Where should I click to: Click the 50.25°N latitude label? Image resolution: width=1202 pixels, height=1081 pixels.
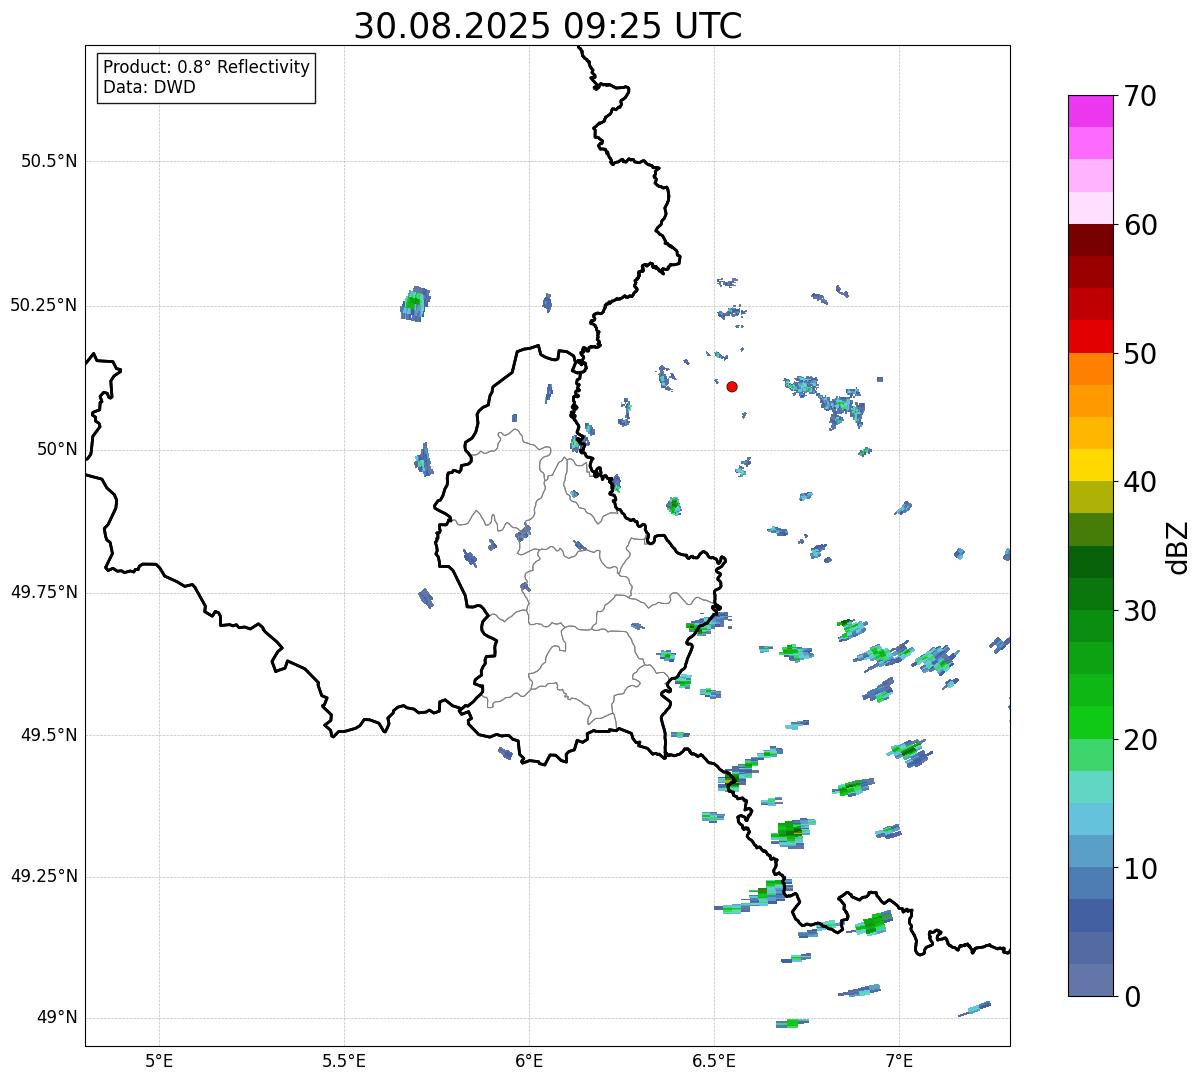point(44,305)
